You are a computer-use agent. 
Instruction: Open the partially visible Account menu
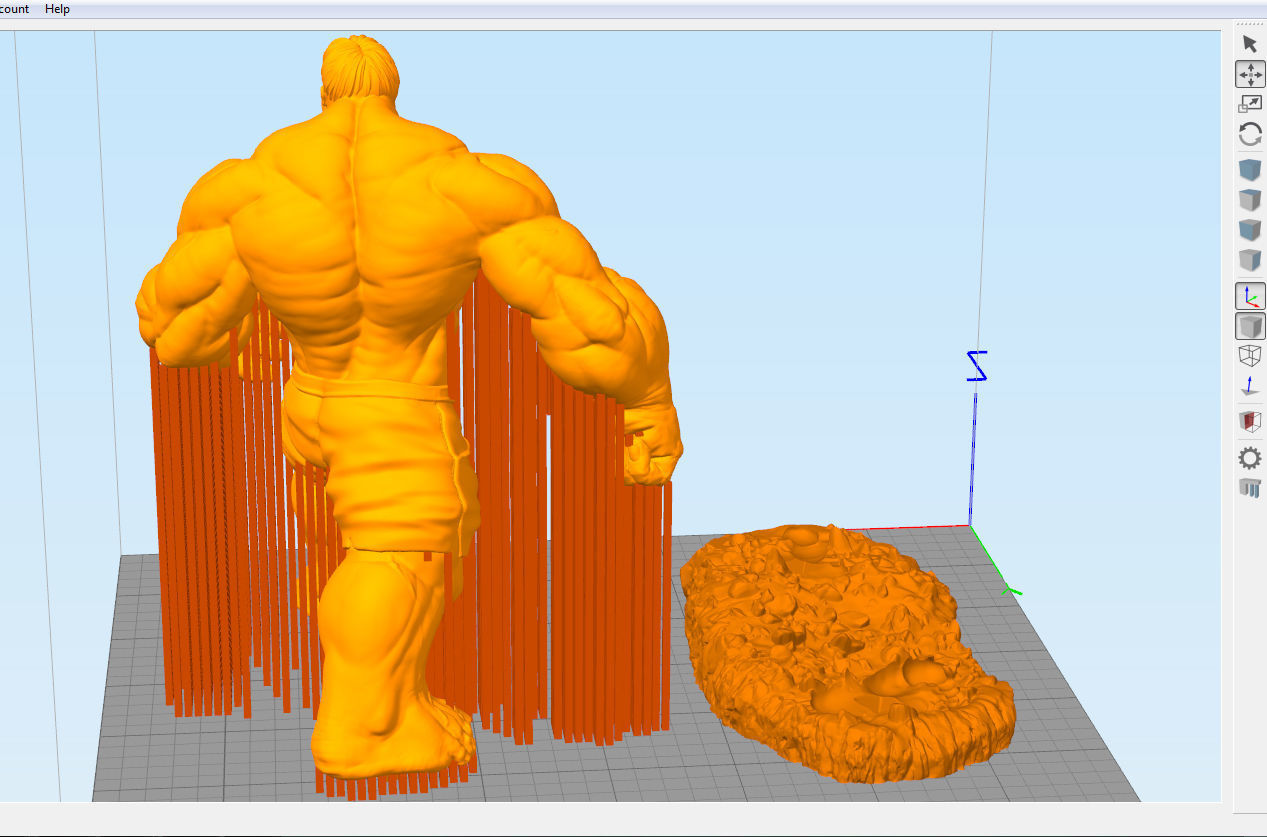pyautogui.click(x=14, y=9)
